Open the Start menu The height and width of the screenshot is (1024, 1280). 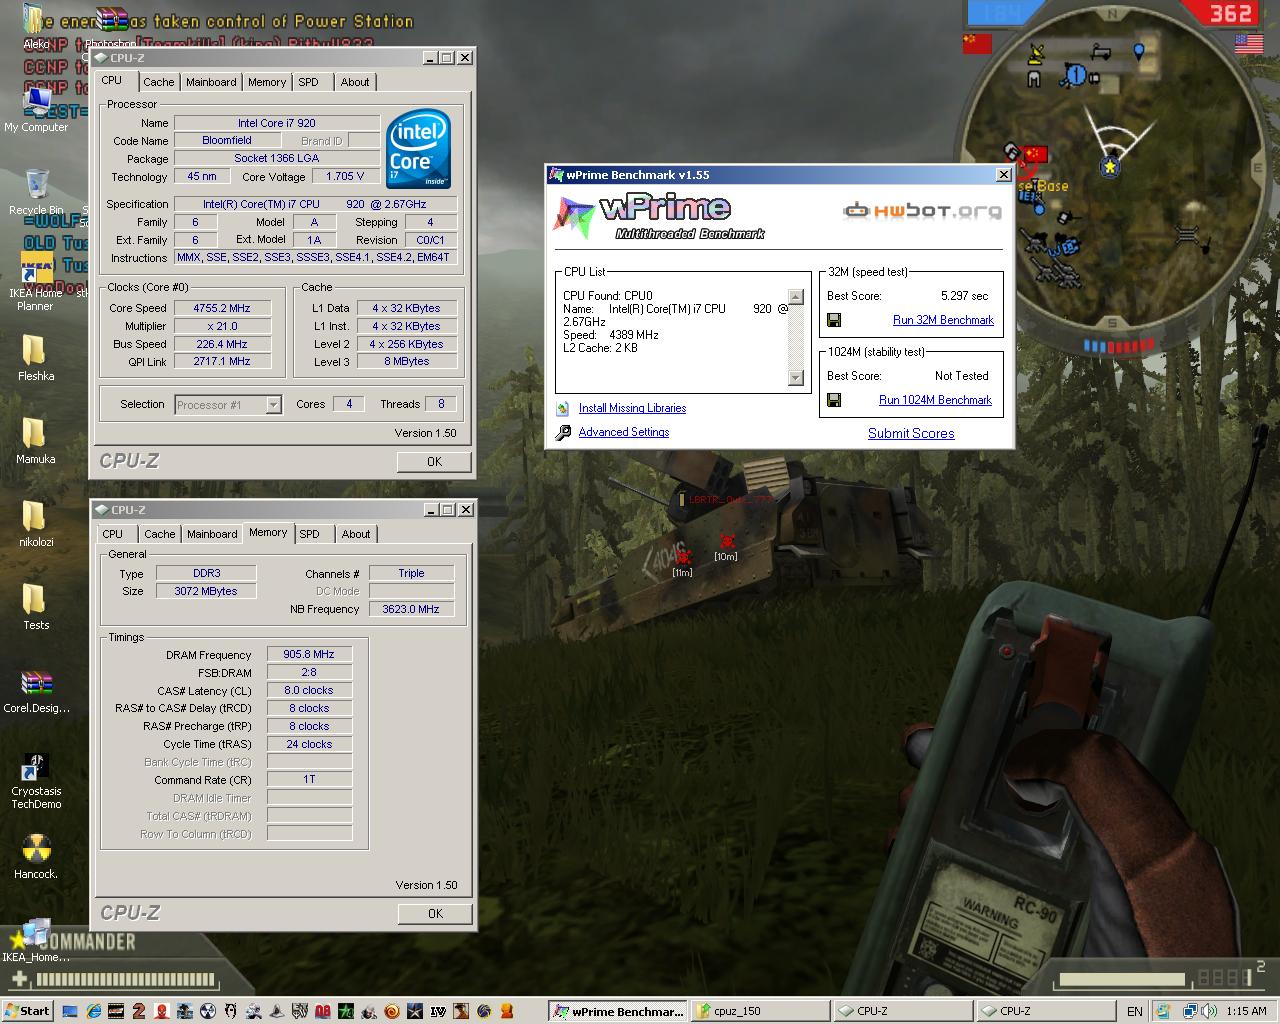point(28,1011)
